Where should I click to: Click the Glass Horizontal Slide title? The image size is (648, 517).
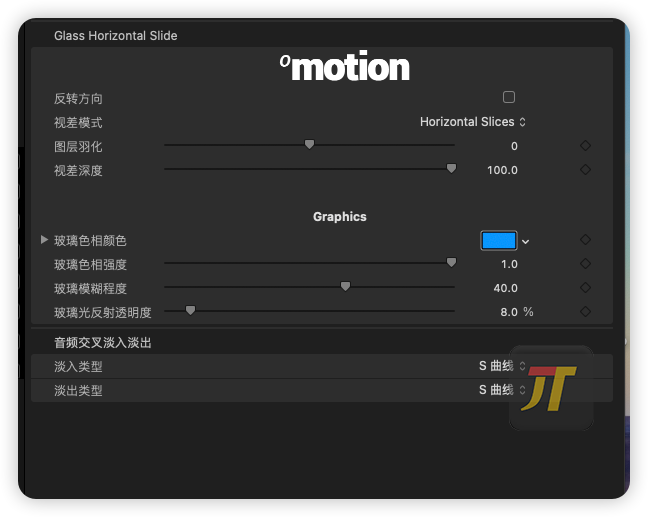(x=116, y=36)
